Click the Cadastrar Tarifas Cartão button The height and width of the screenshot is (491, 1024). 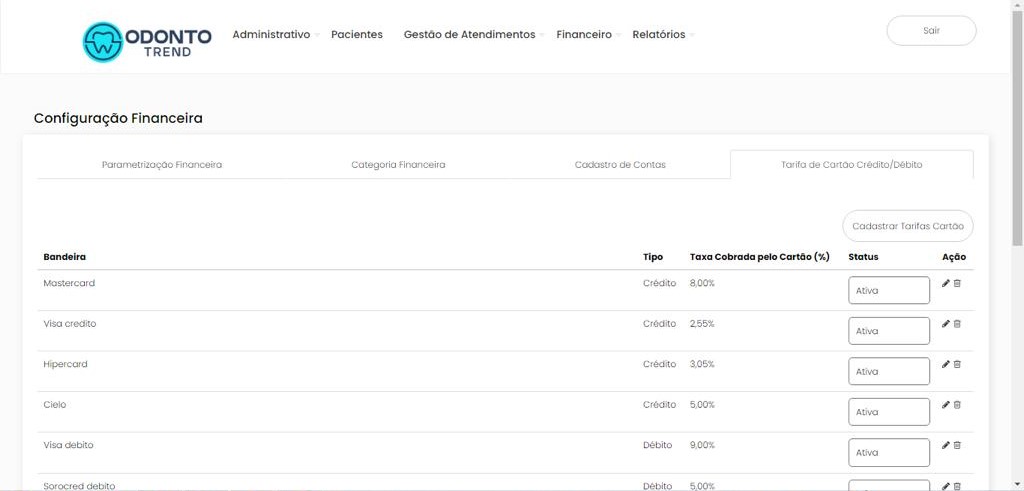pos(907,226)
